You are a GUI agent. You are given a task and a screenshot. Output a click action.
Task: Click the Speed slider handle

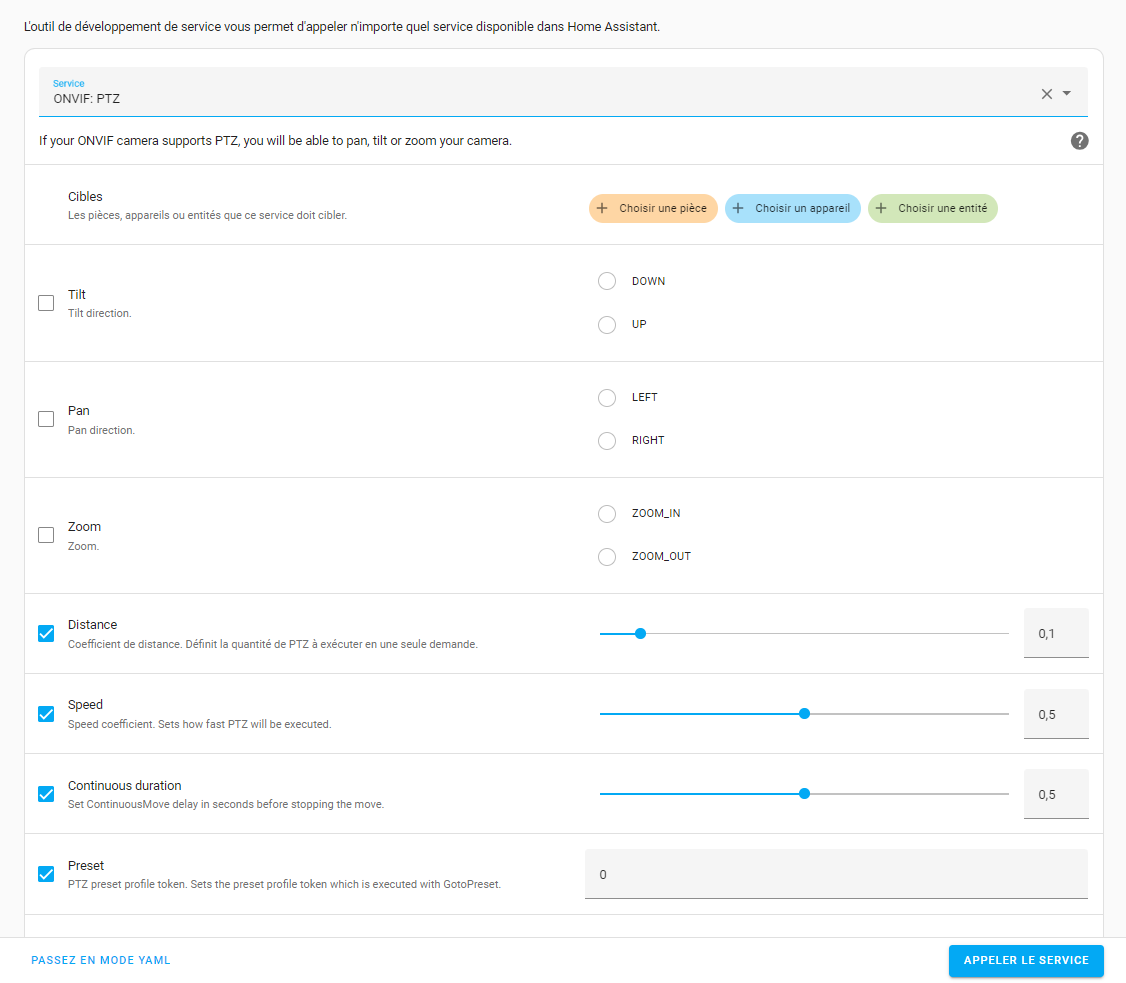click(x=804, y=714)
